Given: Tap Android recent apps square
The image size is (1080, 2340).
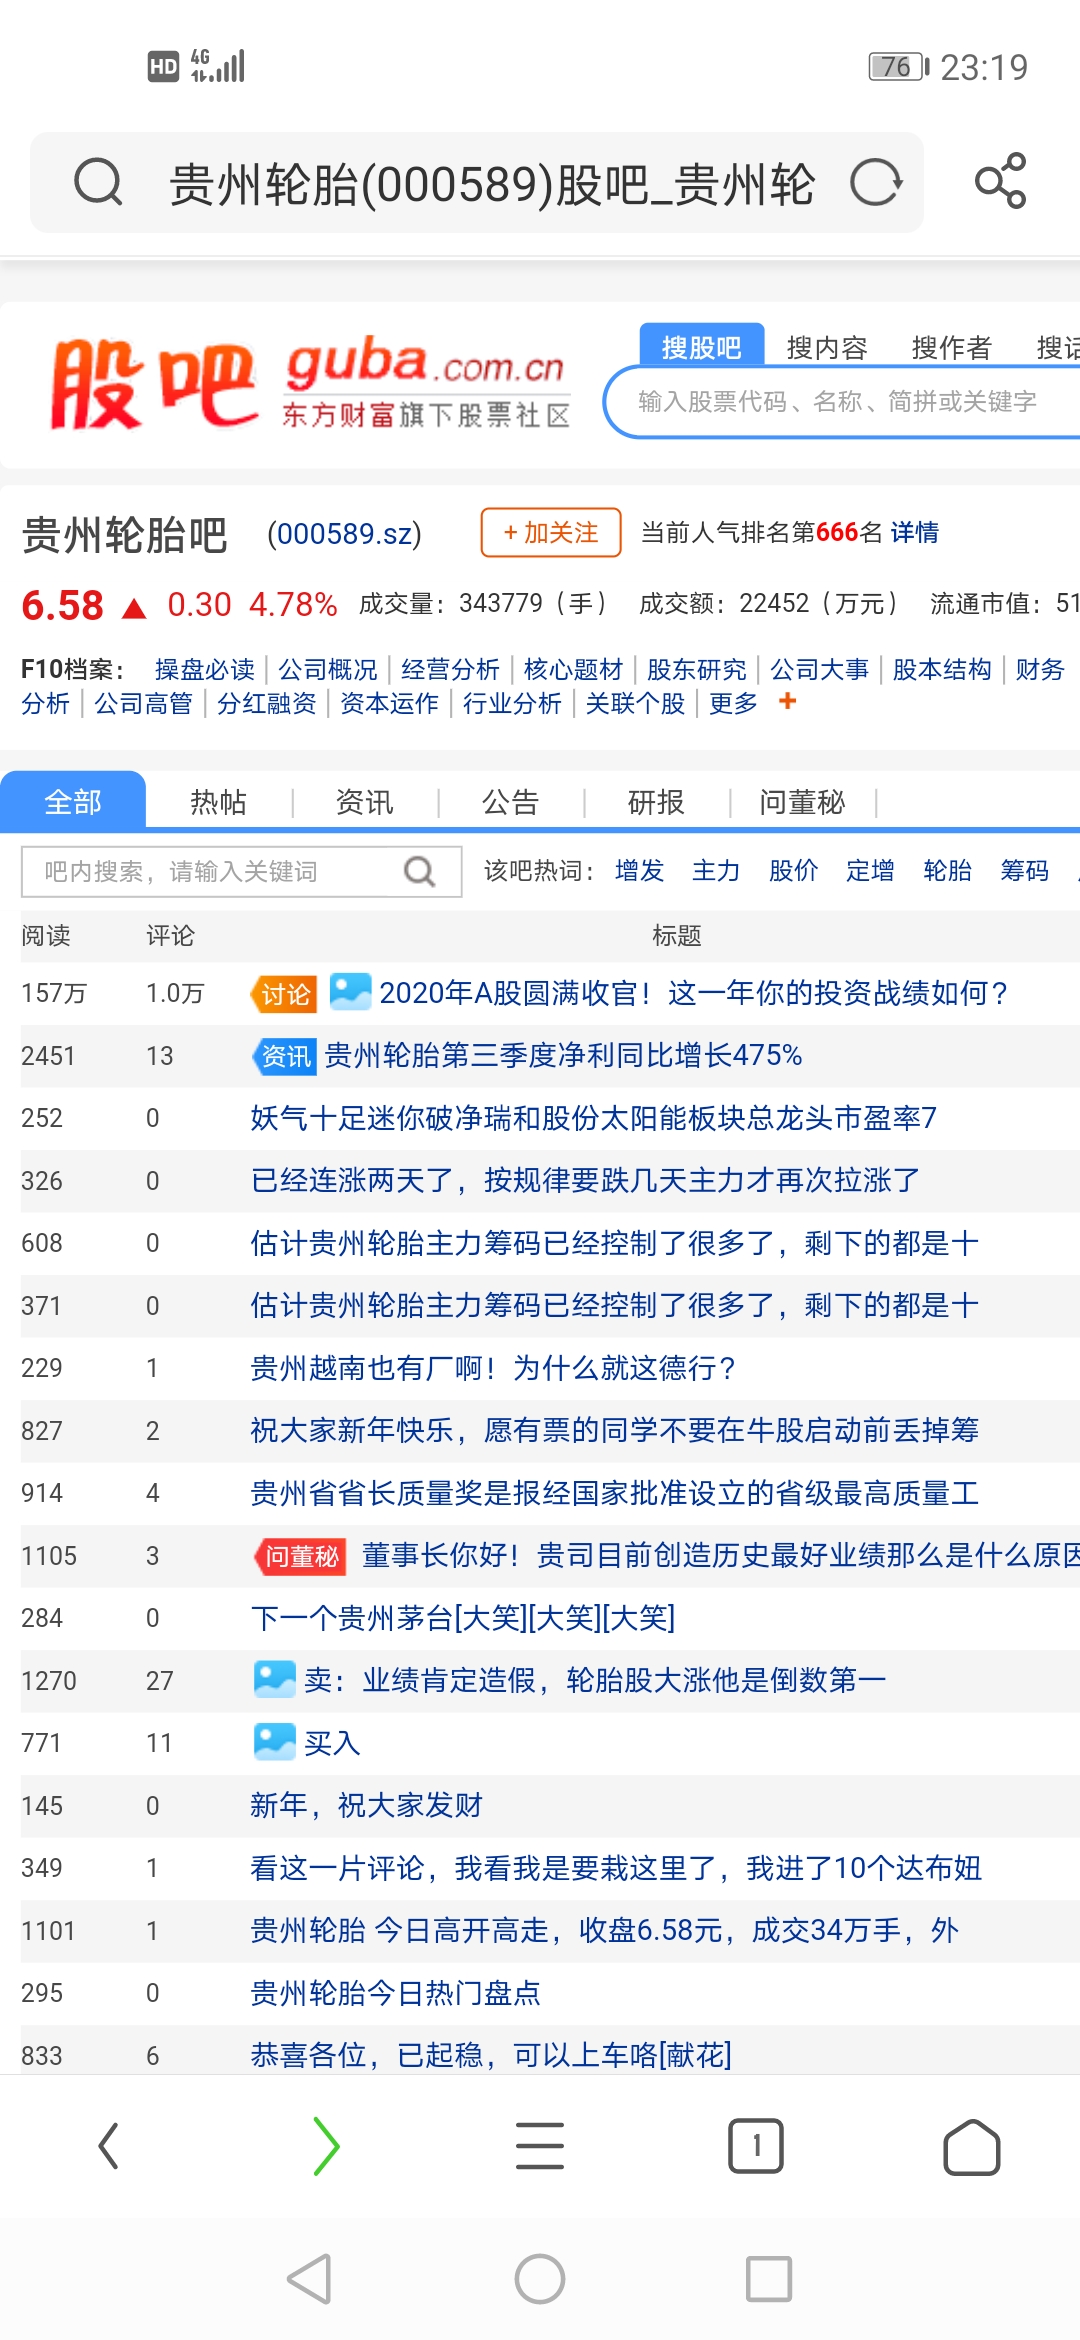Looking at the screenshot, I should point(769,2279).
